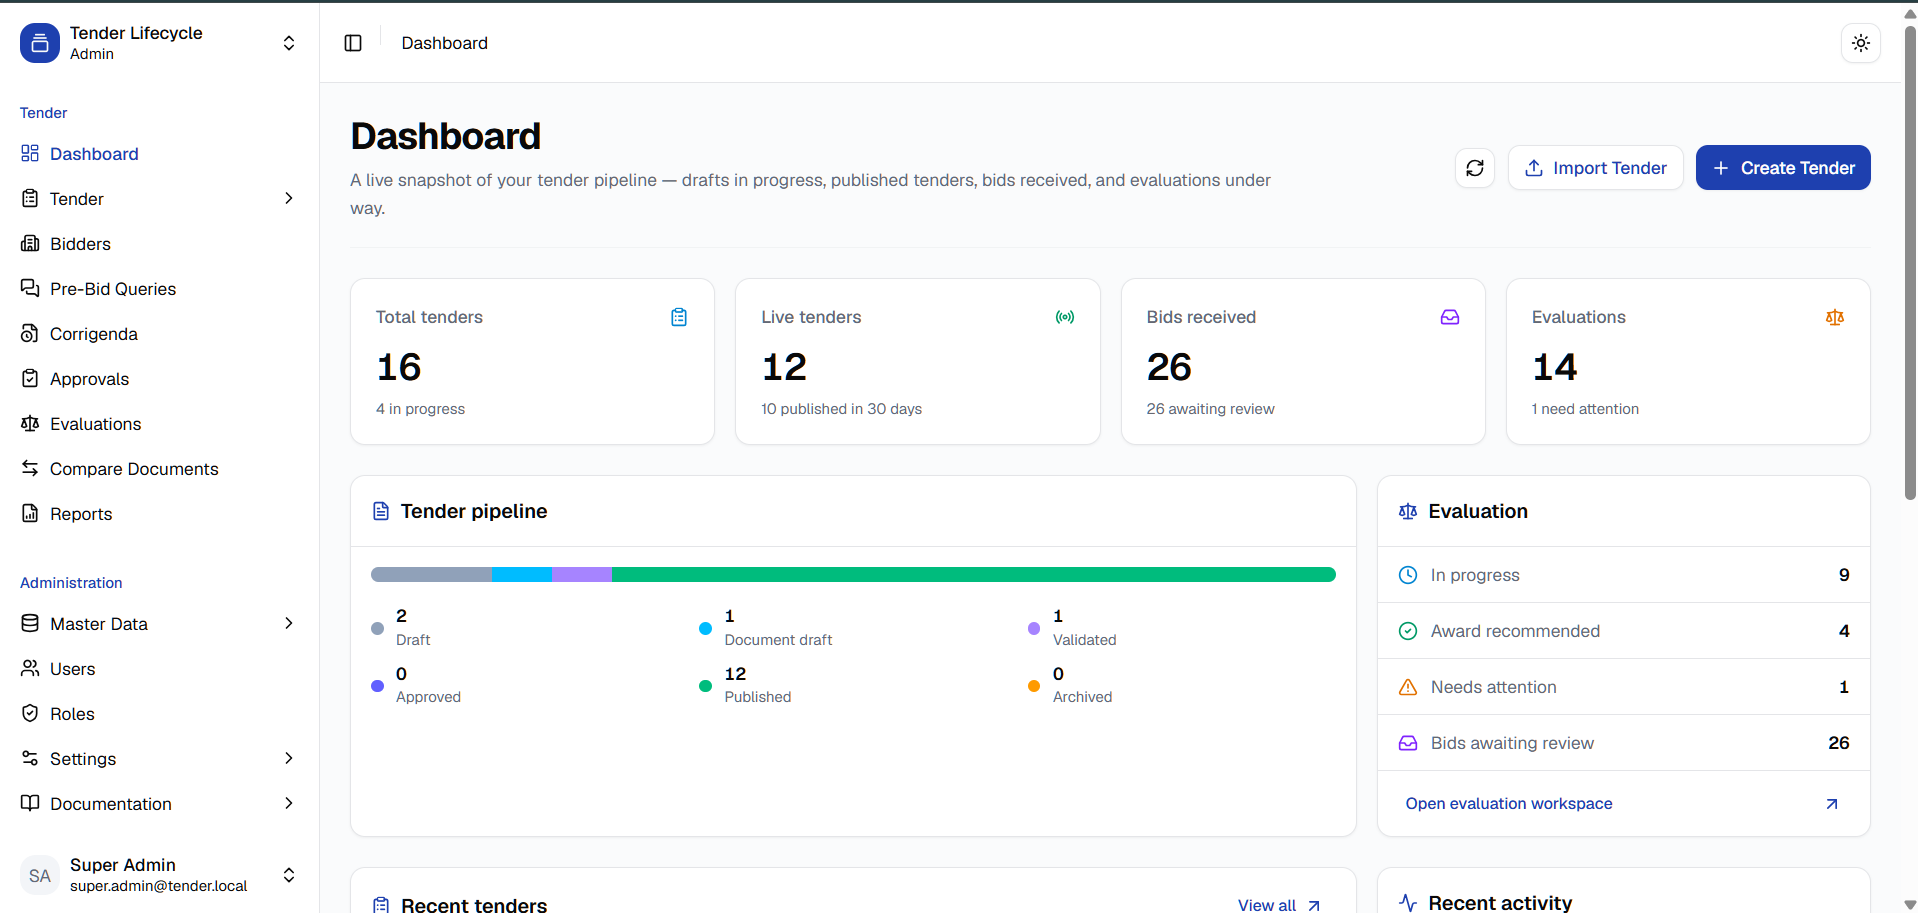1918x913 pixels.
Task: Click the Create Tender button
Action: pos(1783,168)
